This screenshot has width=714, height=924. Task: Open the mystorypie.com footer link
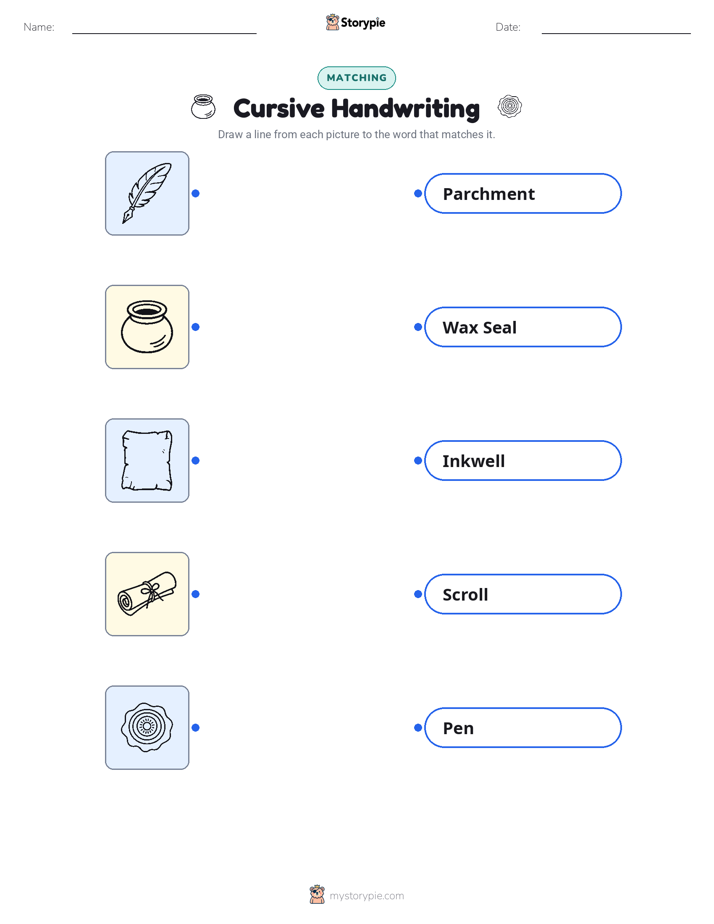tap(366, 896)
